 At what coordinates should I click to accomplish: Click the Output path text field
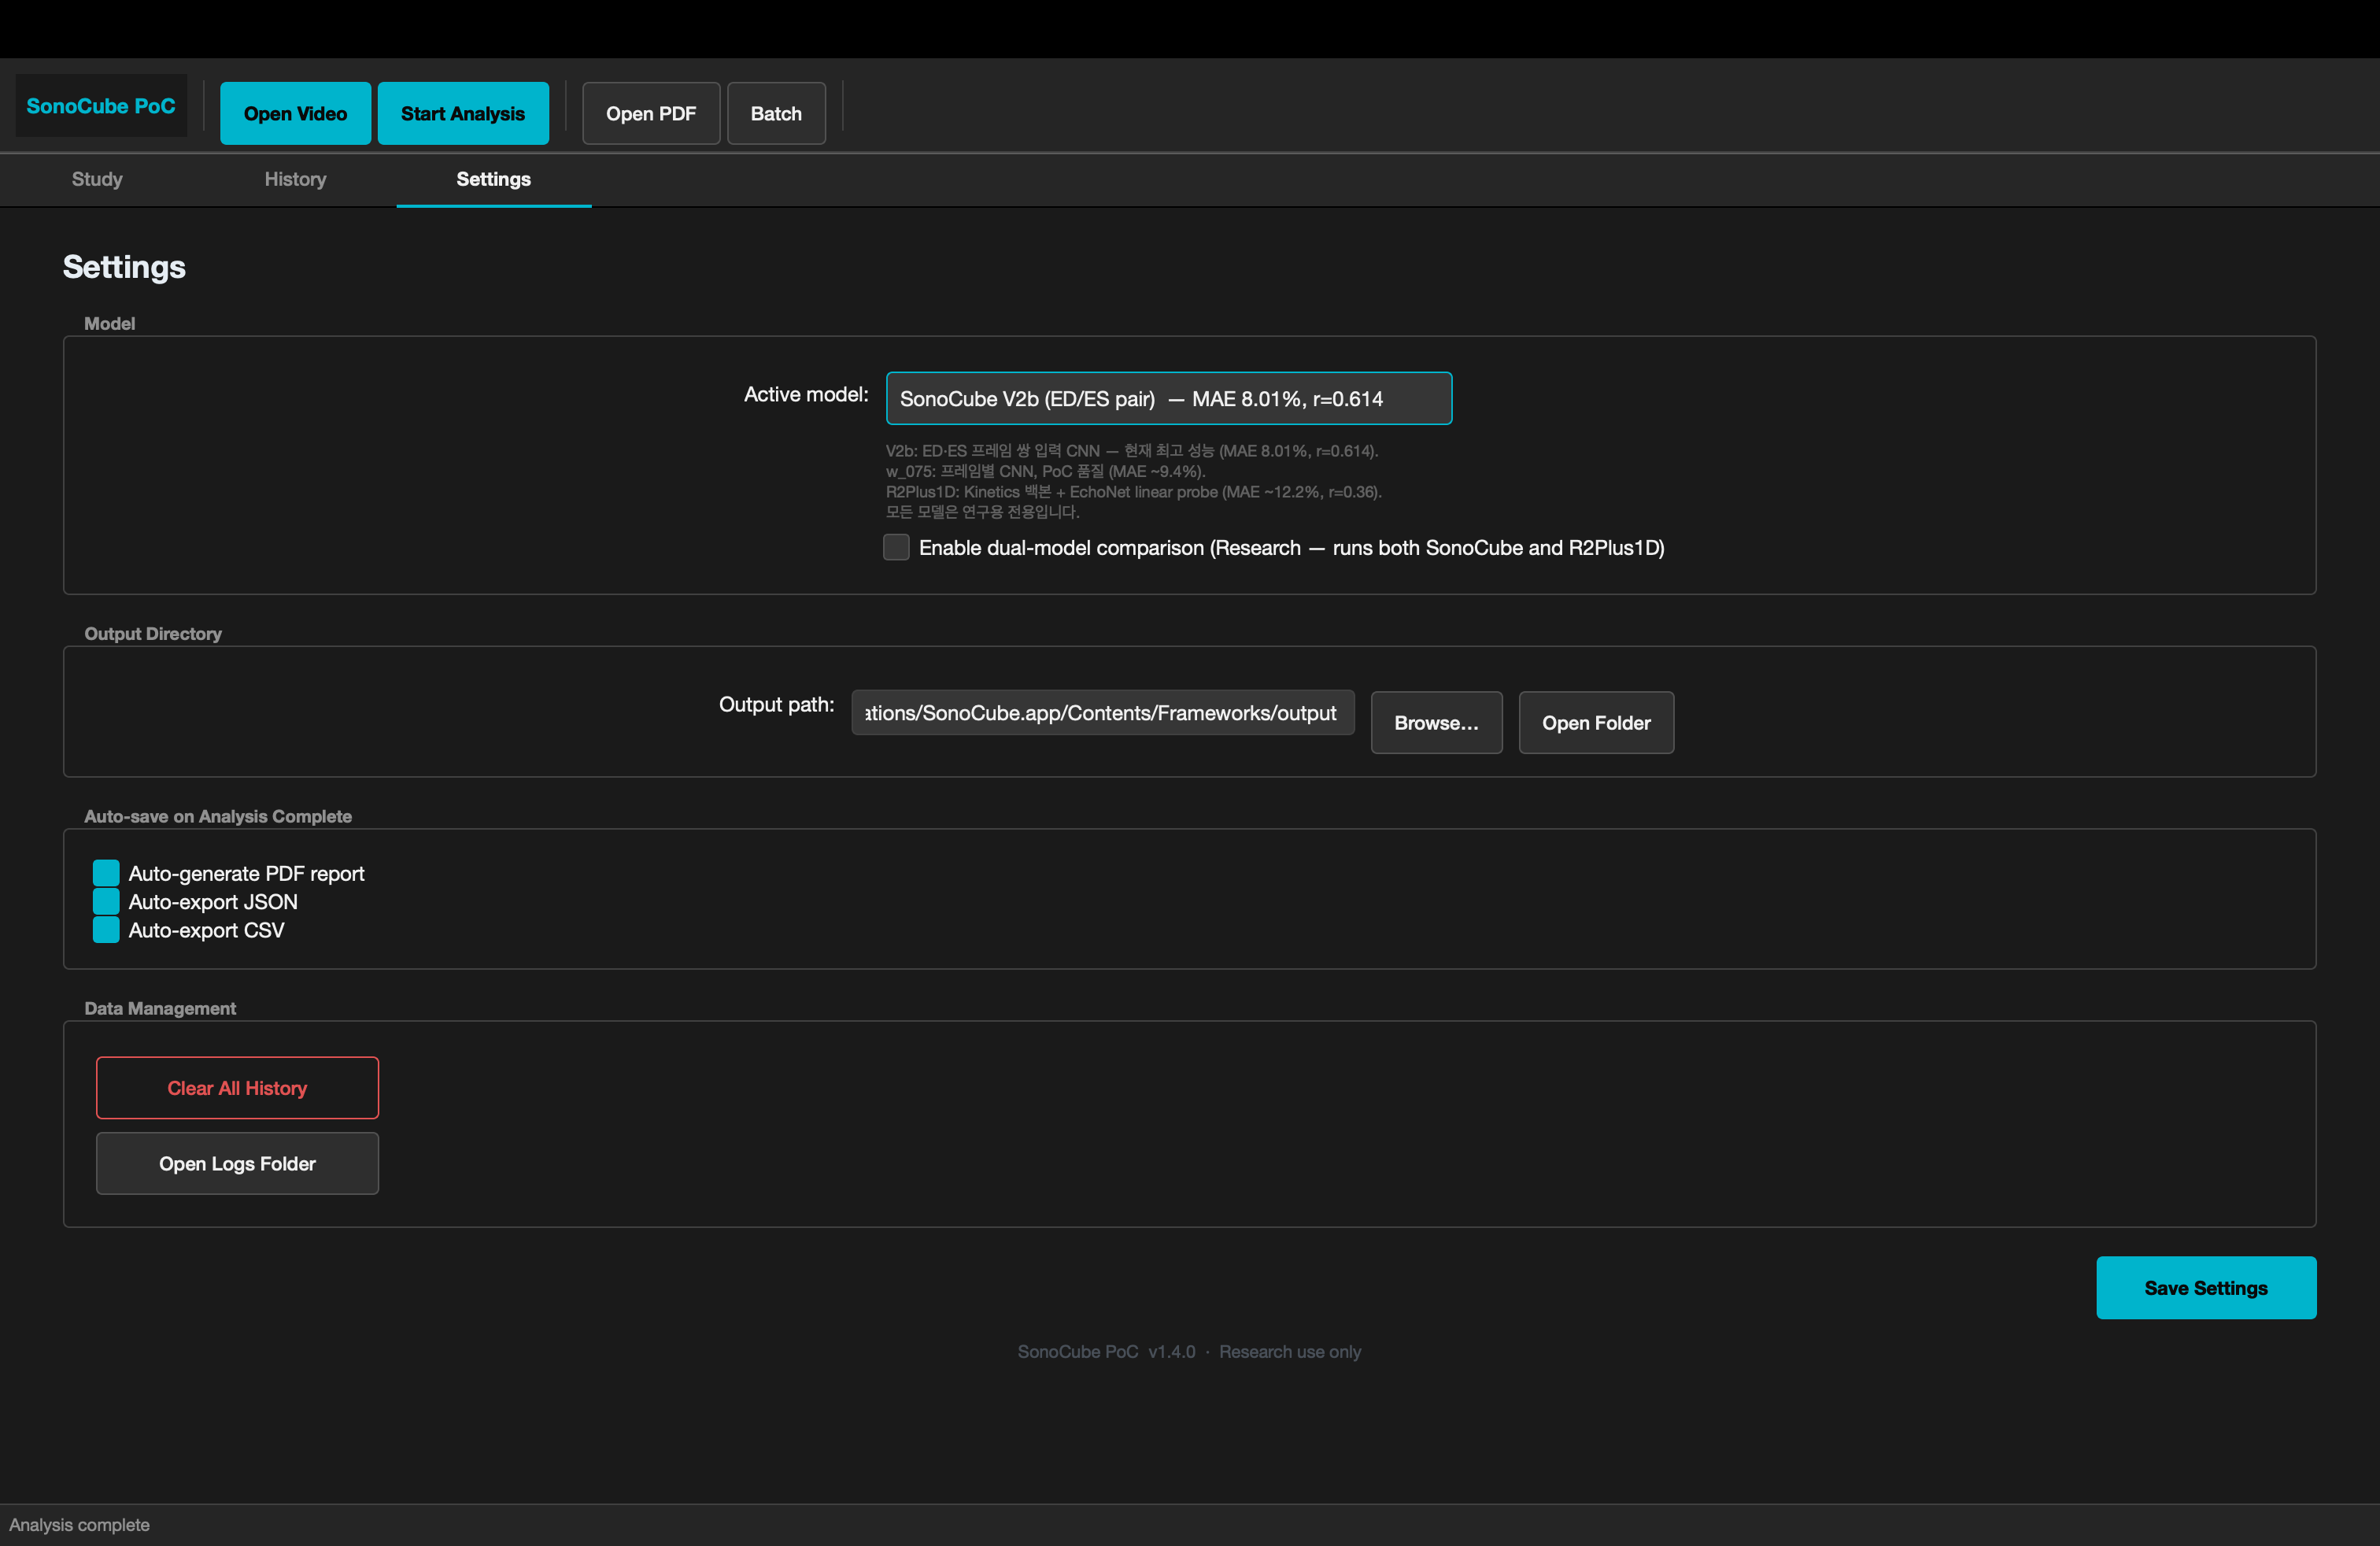tap(1103, 712)
